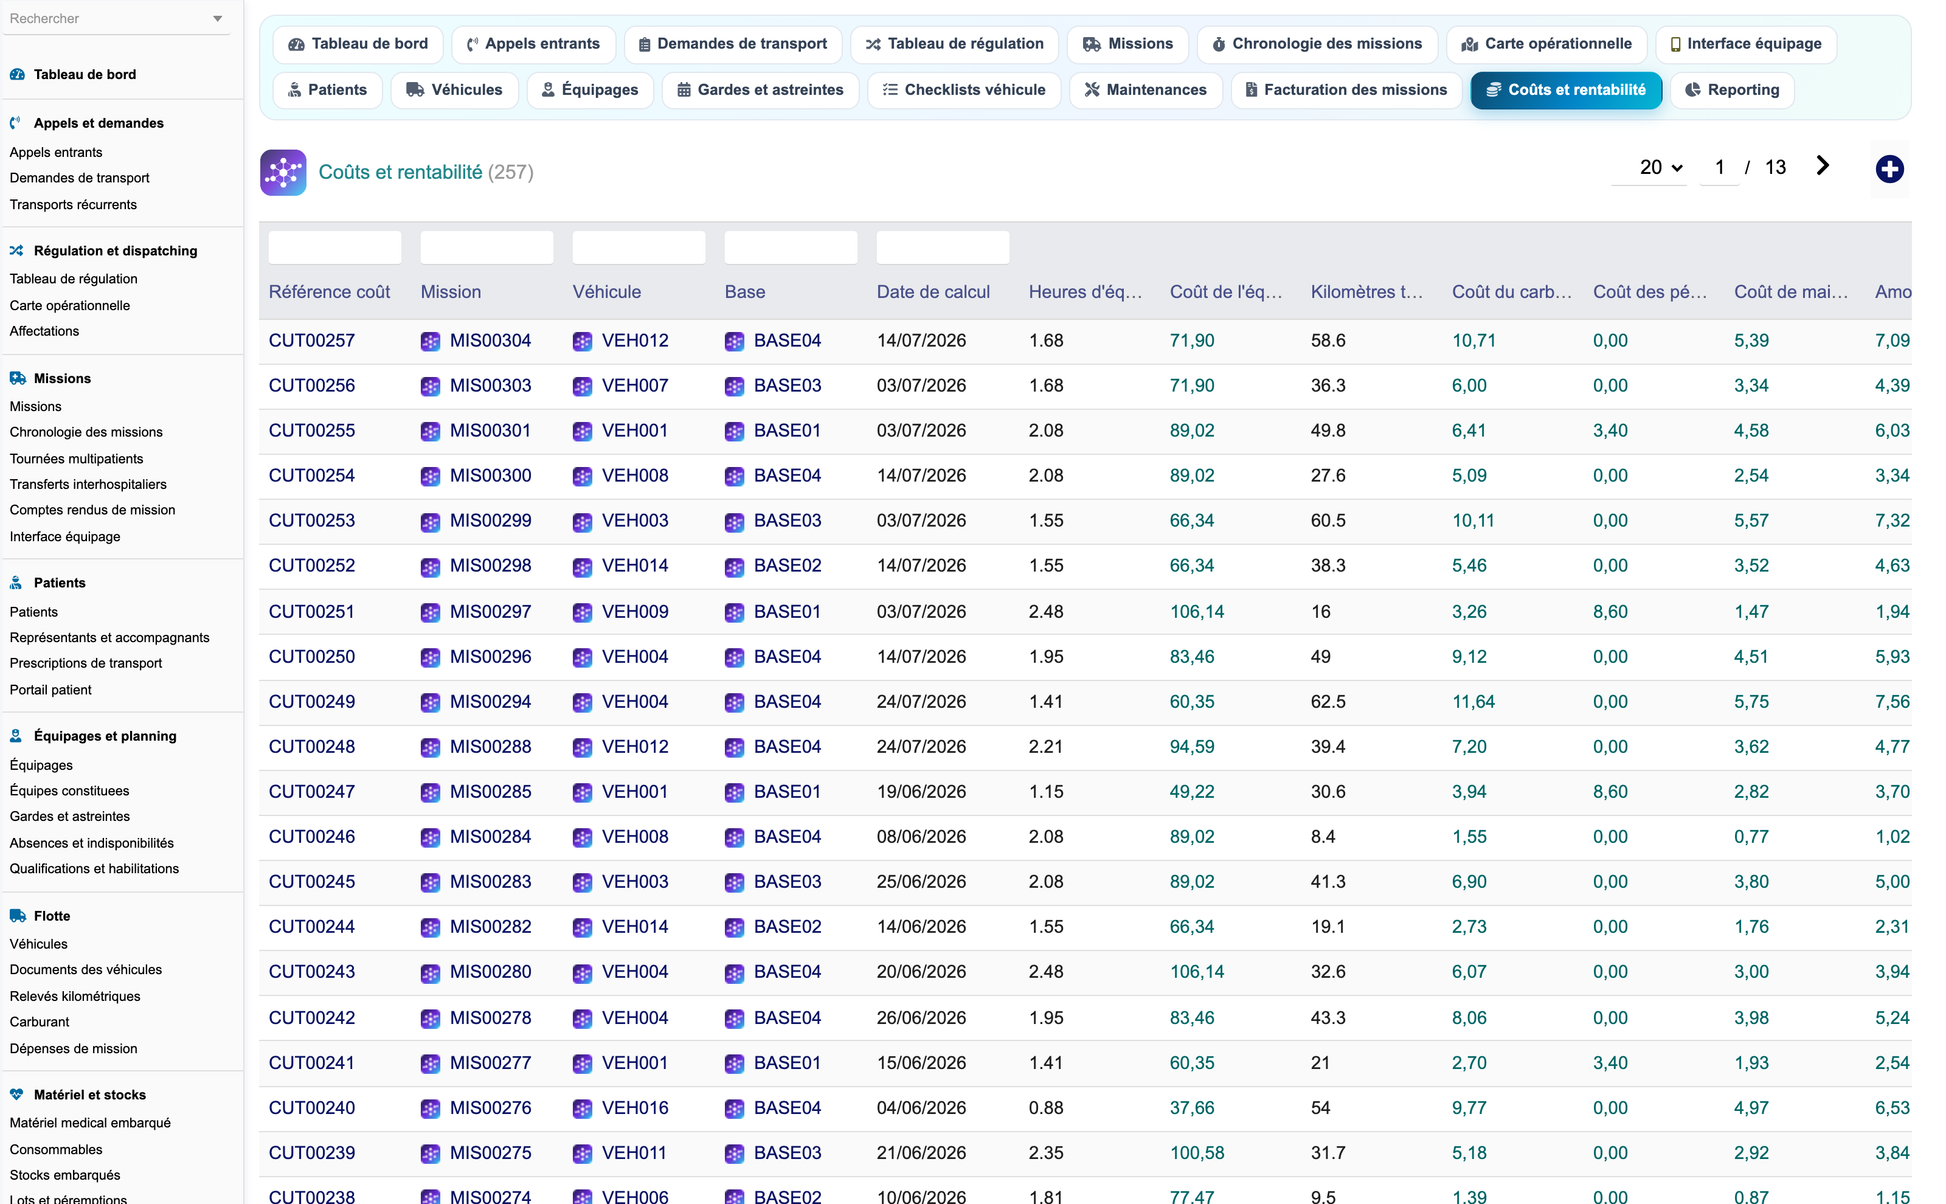Select the Checklists véhicule tab
1946x1204 pixels.
click(x=964, y=90)
